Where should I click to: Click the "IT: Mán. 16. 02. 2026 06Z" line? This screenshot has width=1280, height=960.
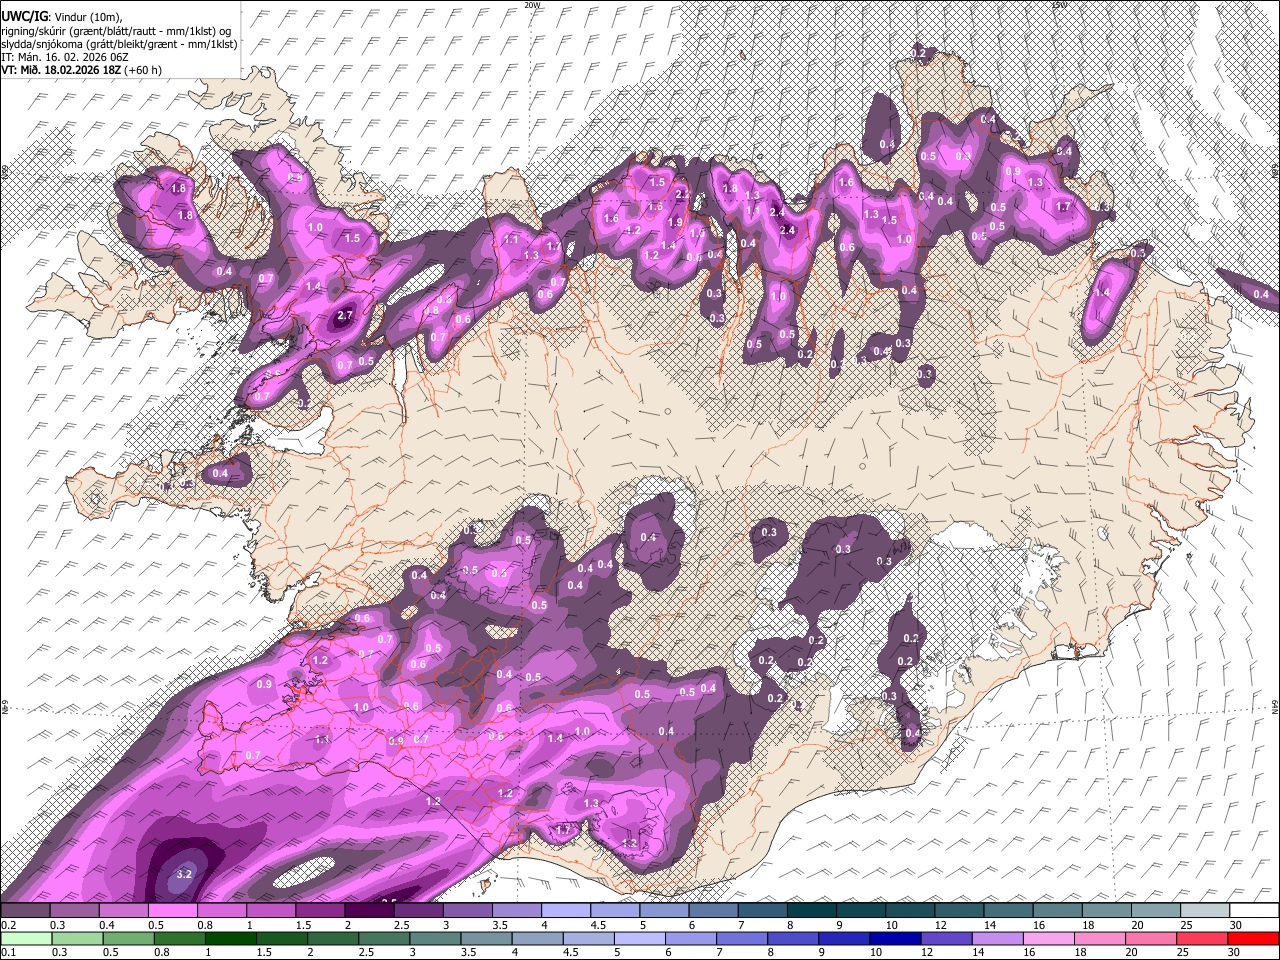tap(63, 57)
